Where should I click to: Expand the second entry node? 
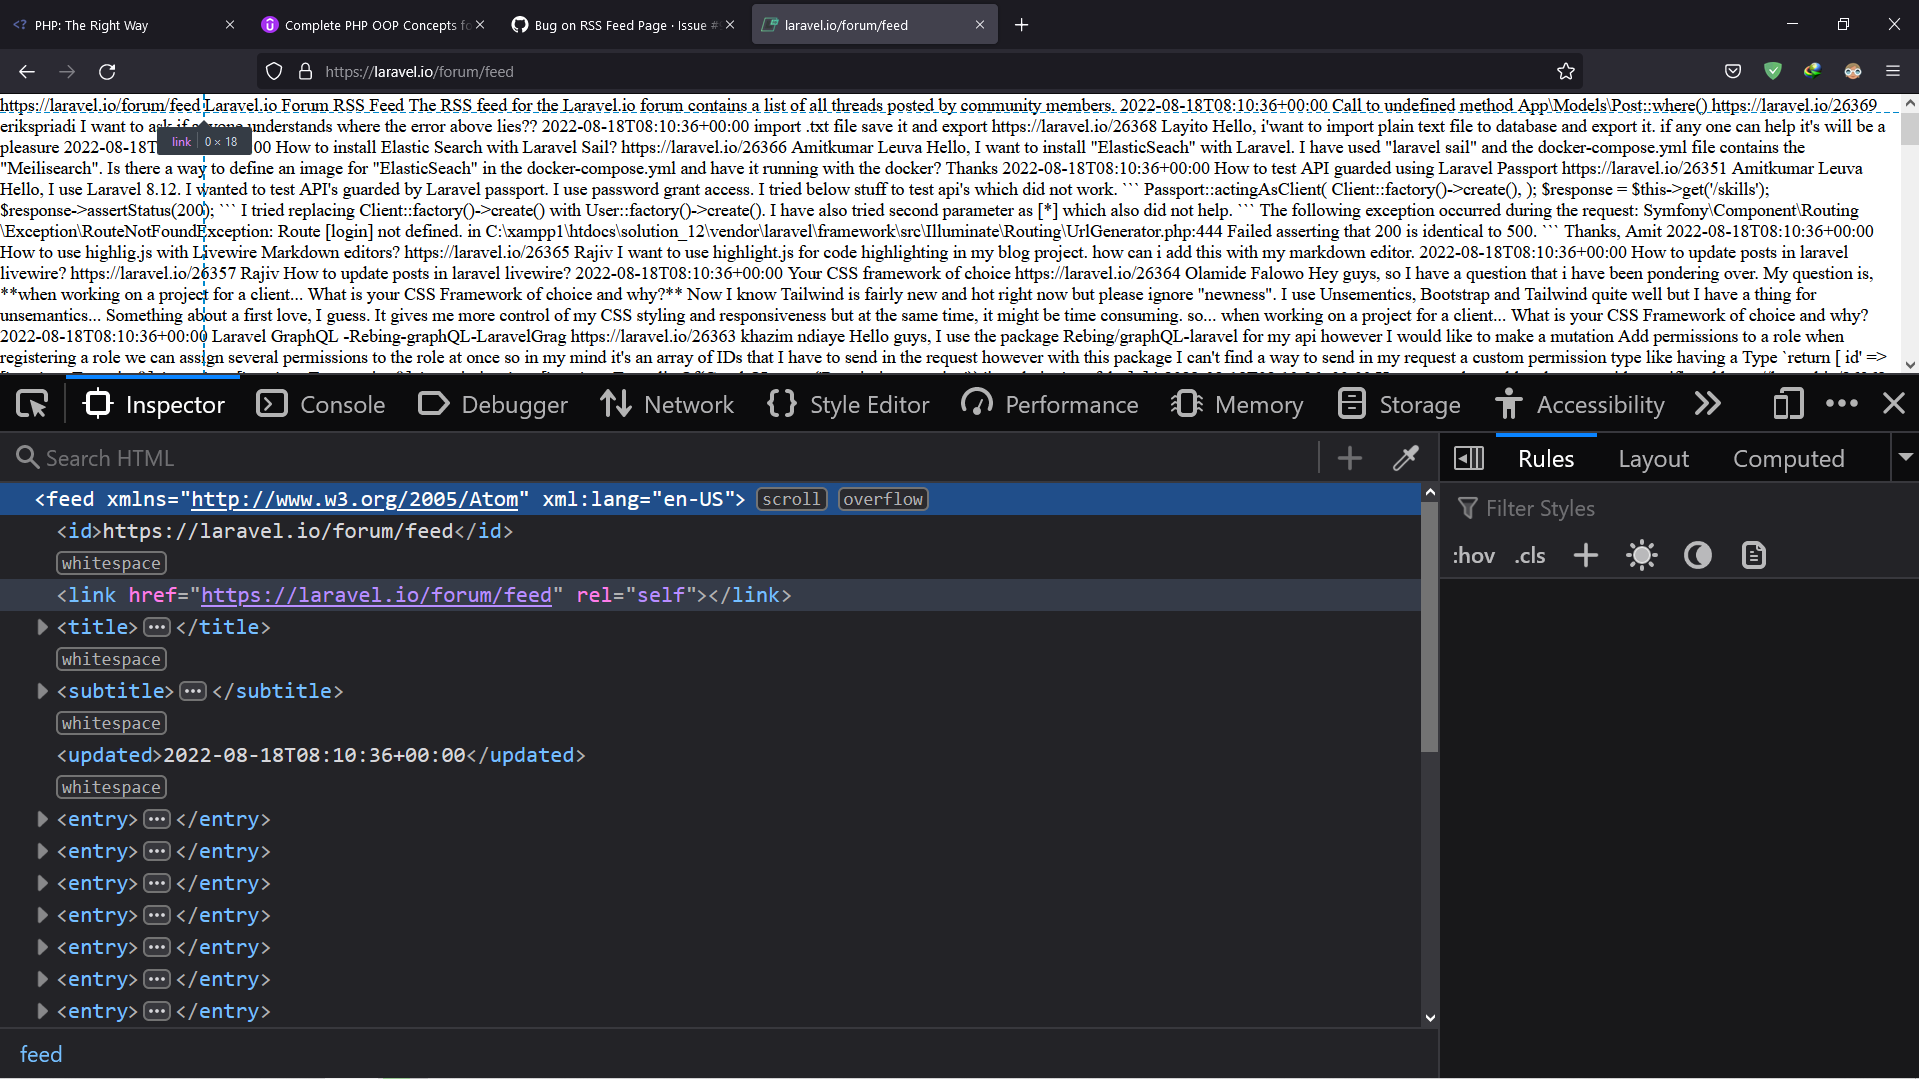[42, 851]
